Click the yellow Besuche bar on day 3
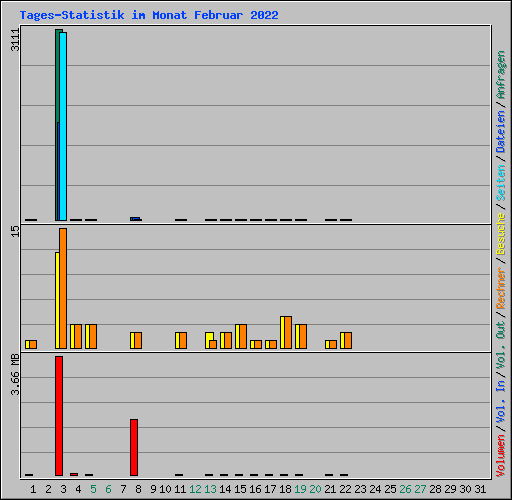This screenshot has height=500, width=512. (57, 301)
